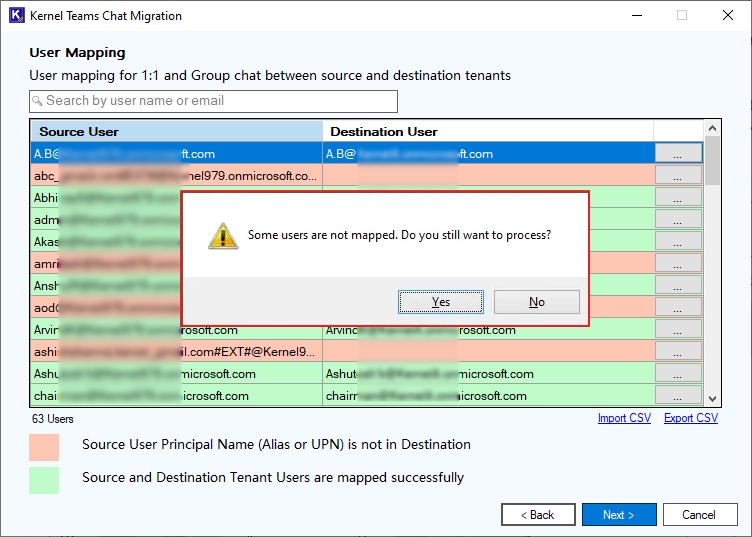Confirm with the Yes button
752x537 pixels.
[441, 302]
